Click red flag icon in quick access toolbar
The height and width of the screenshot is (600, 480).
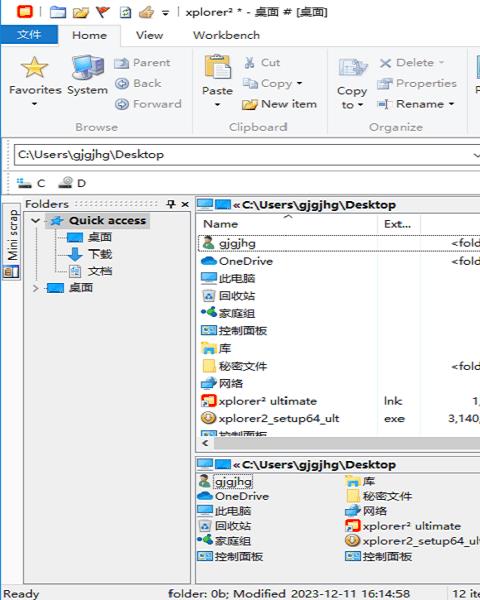103,12
